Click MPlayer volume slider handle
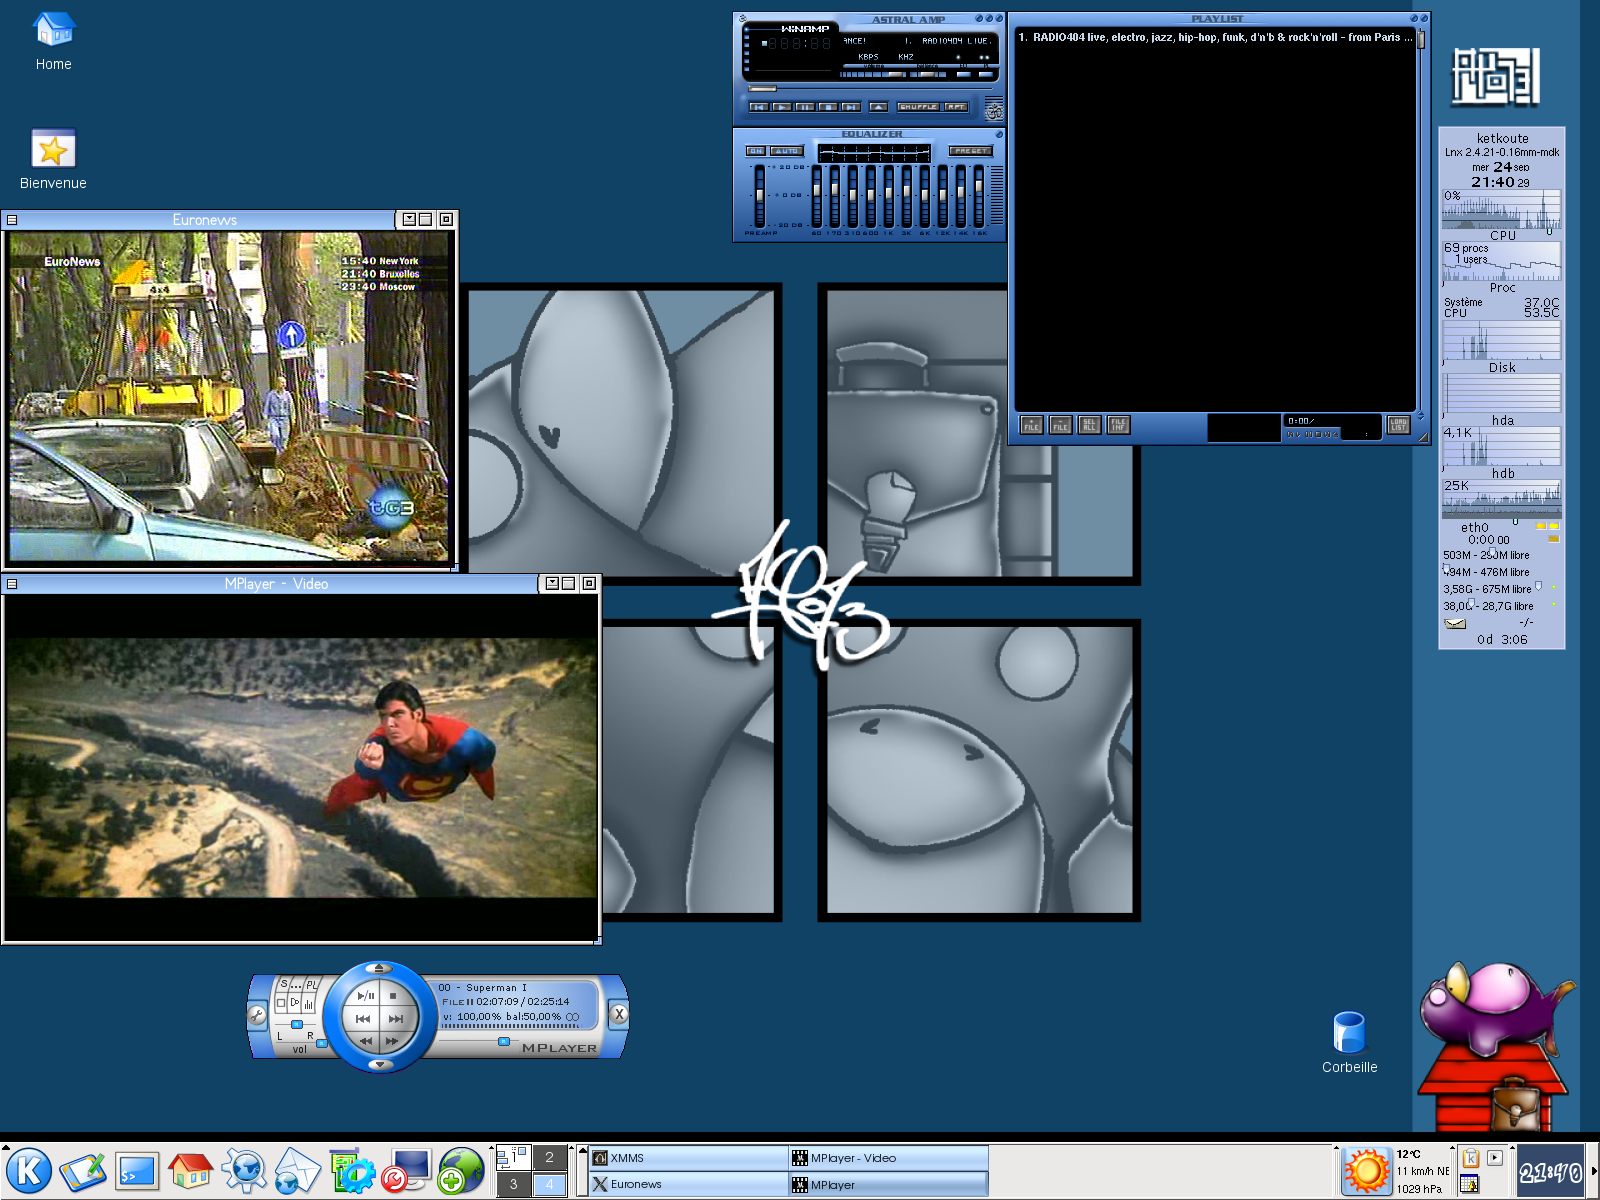This screenshot has height=1200, width=1600. 321,1043
